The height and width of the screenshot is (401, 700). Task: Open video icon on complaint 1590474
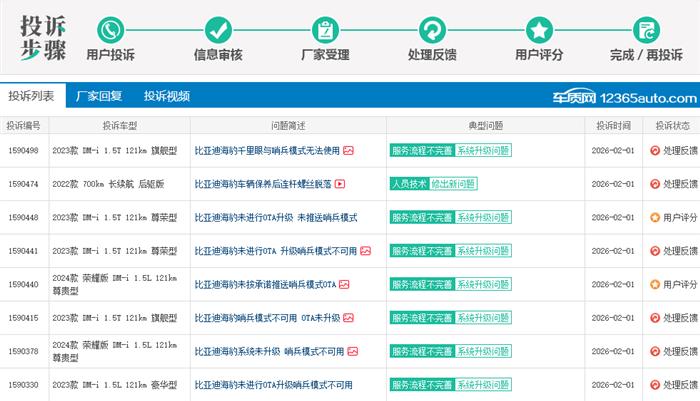point(340,184)
